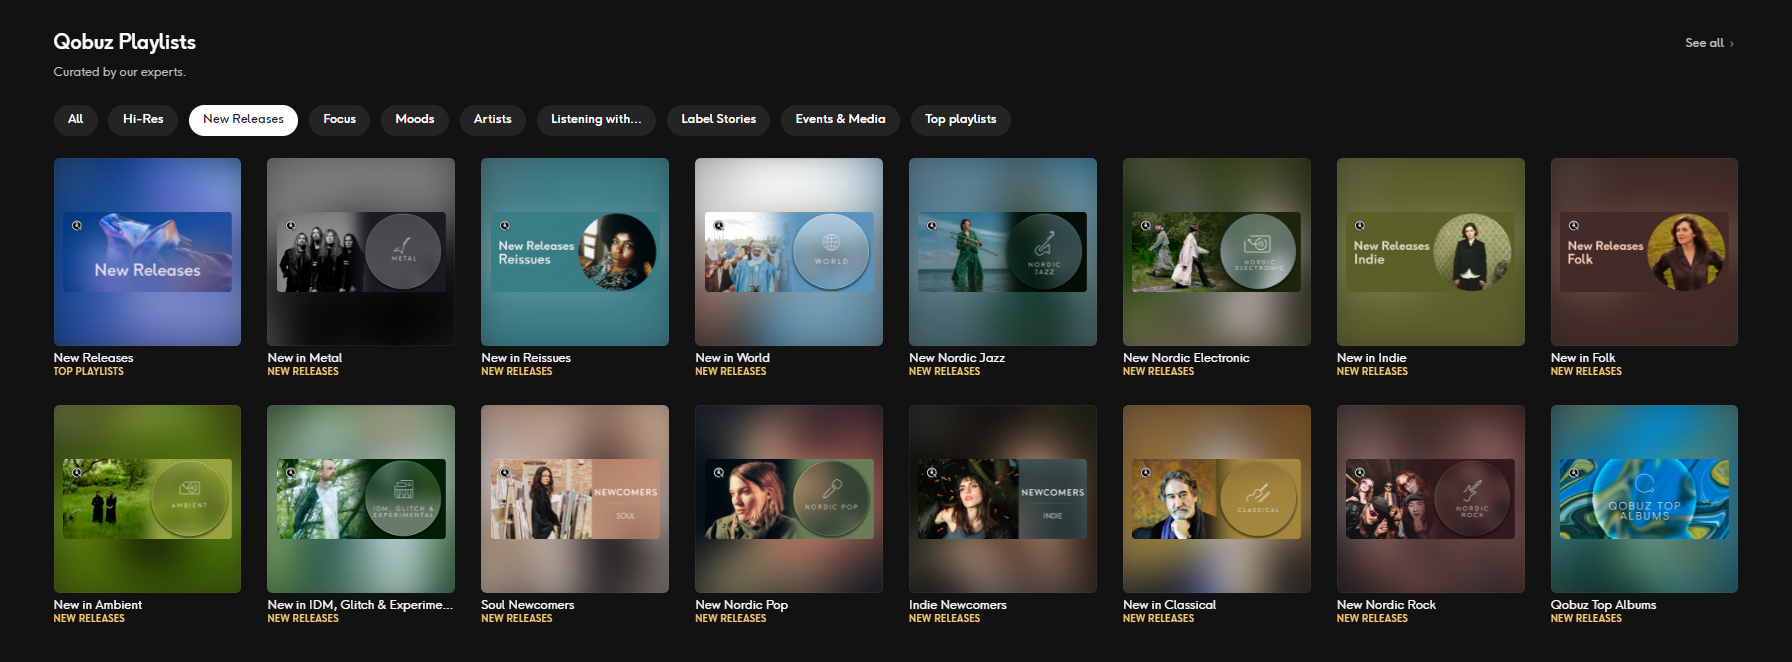Open the See all playlists link

(1709, 43)
